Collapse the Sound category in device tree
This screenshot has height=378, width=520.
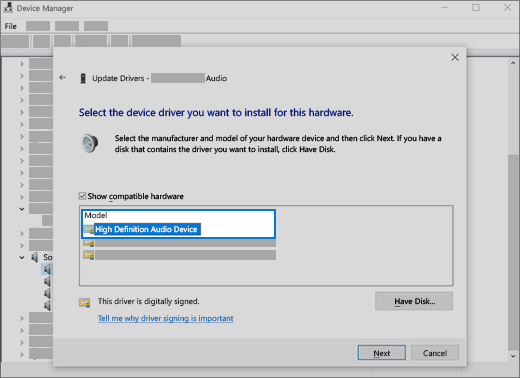coord(22,257)
